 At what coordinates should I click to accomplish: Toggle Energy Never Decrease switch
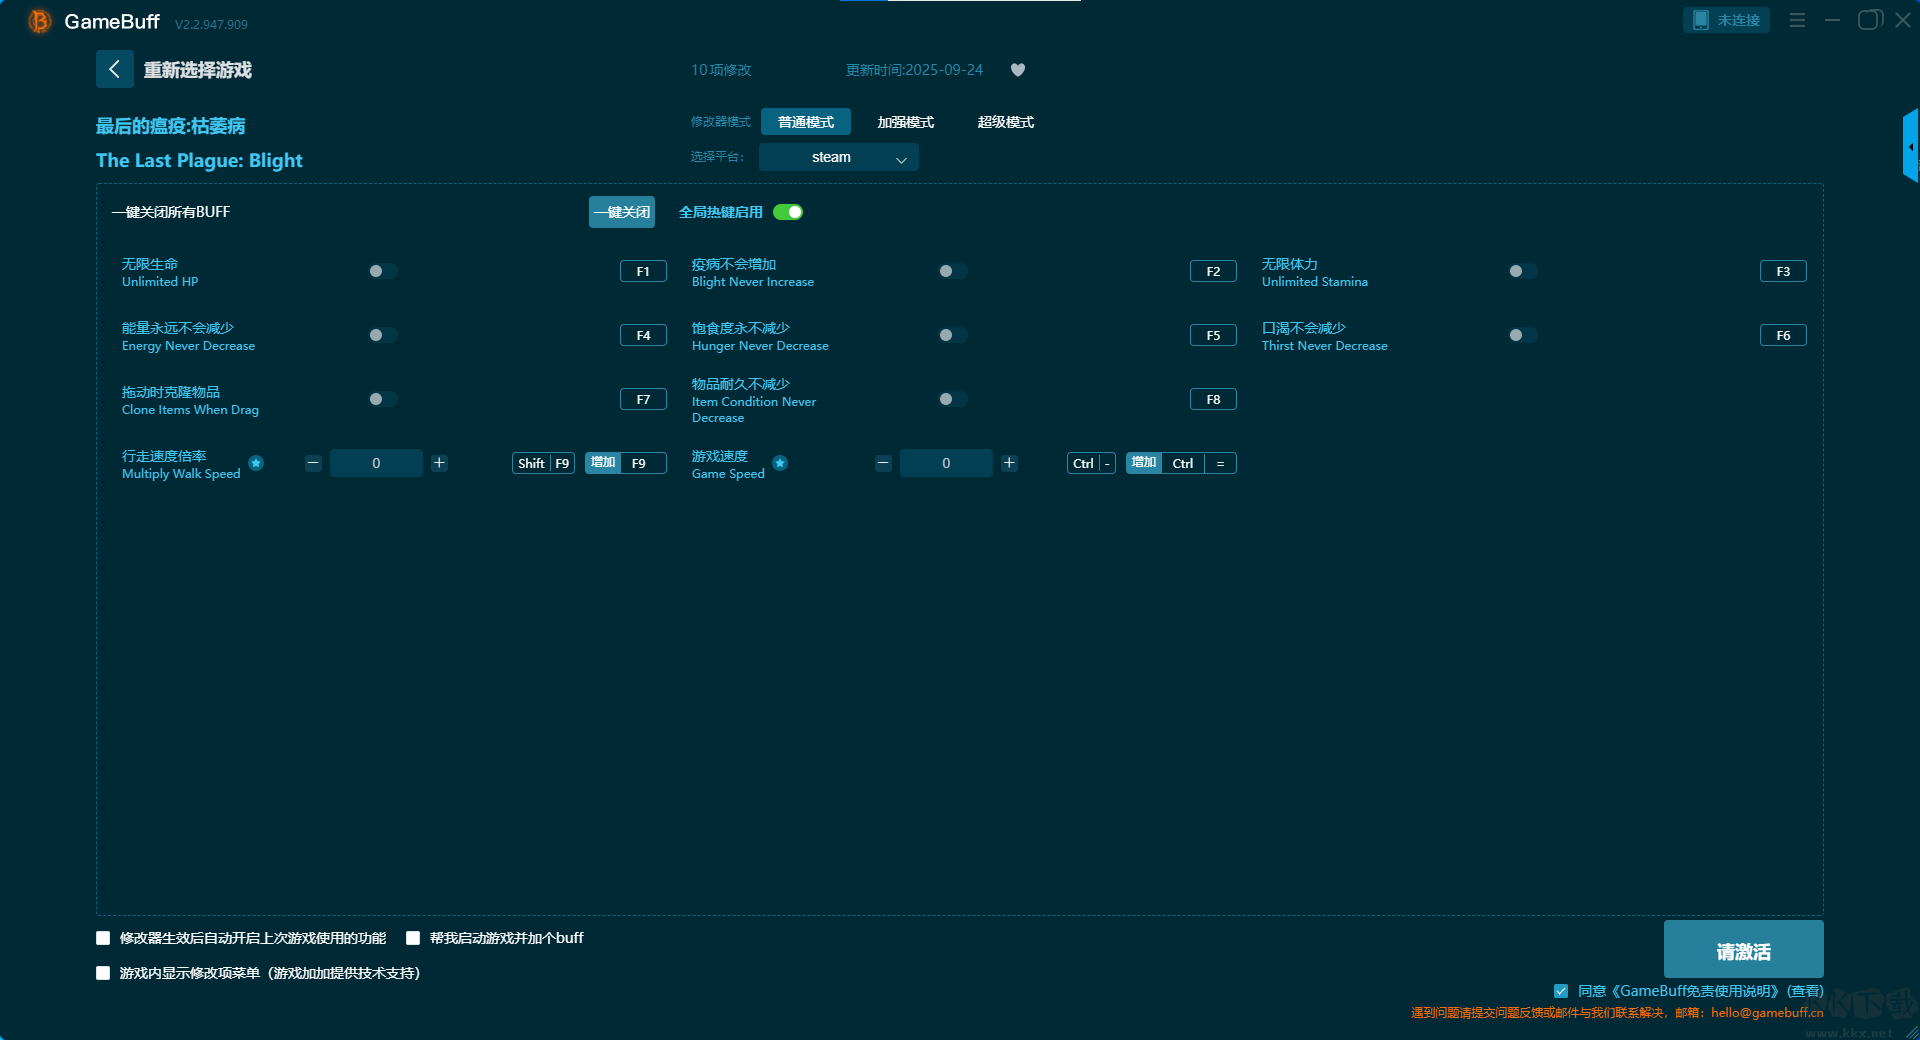(382, 335)
